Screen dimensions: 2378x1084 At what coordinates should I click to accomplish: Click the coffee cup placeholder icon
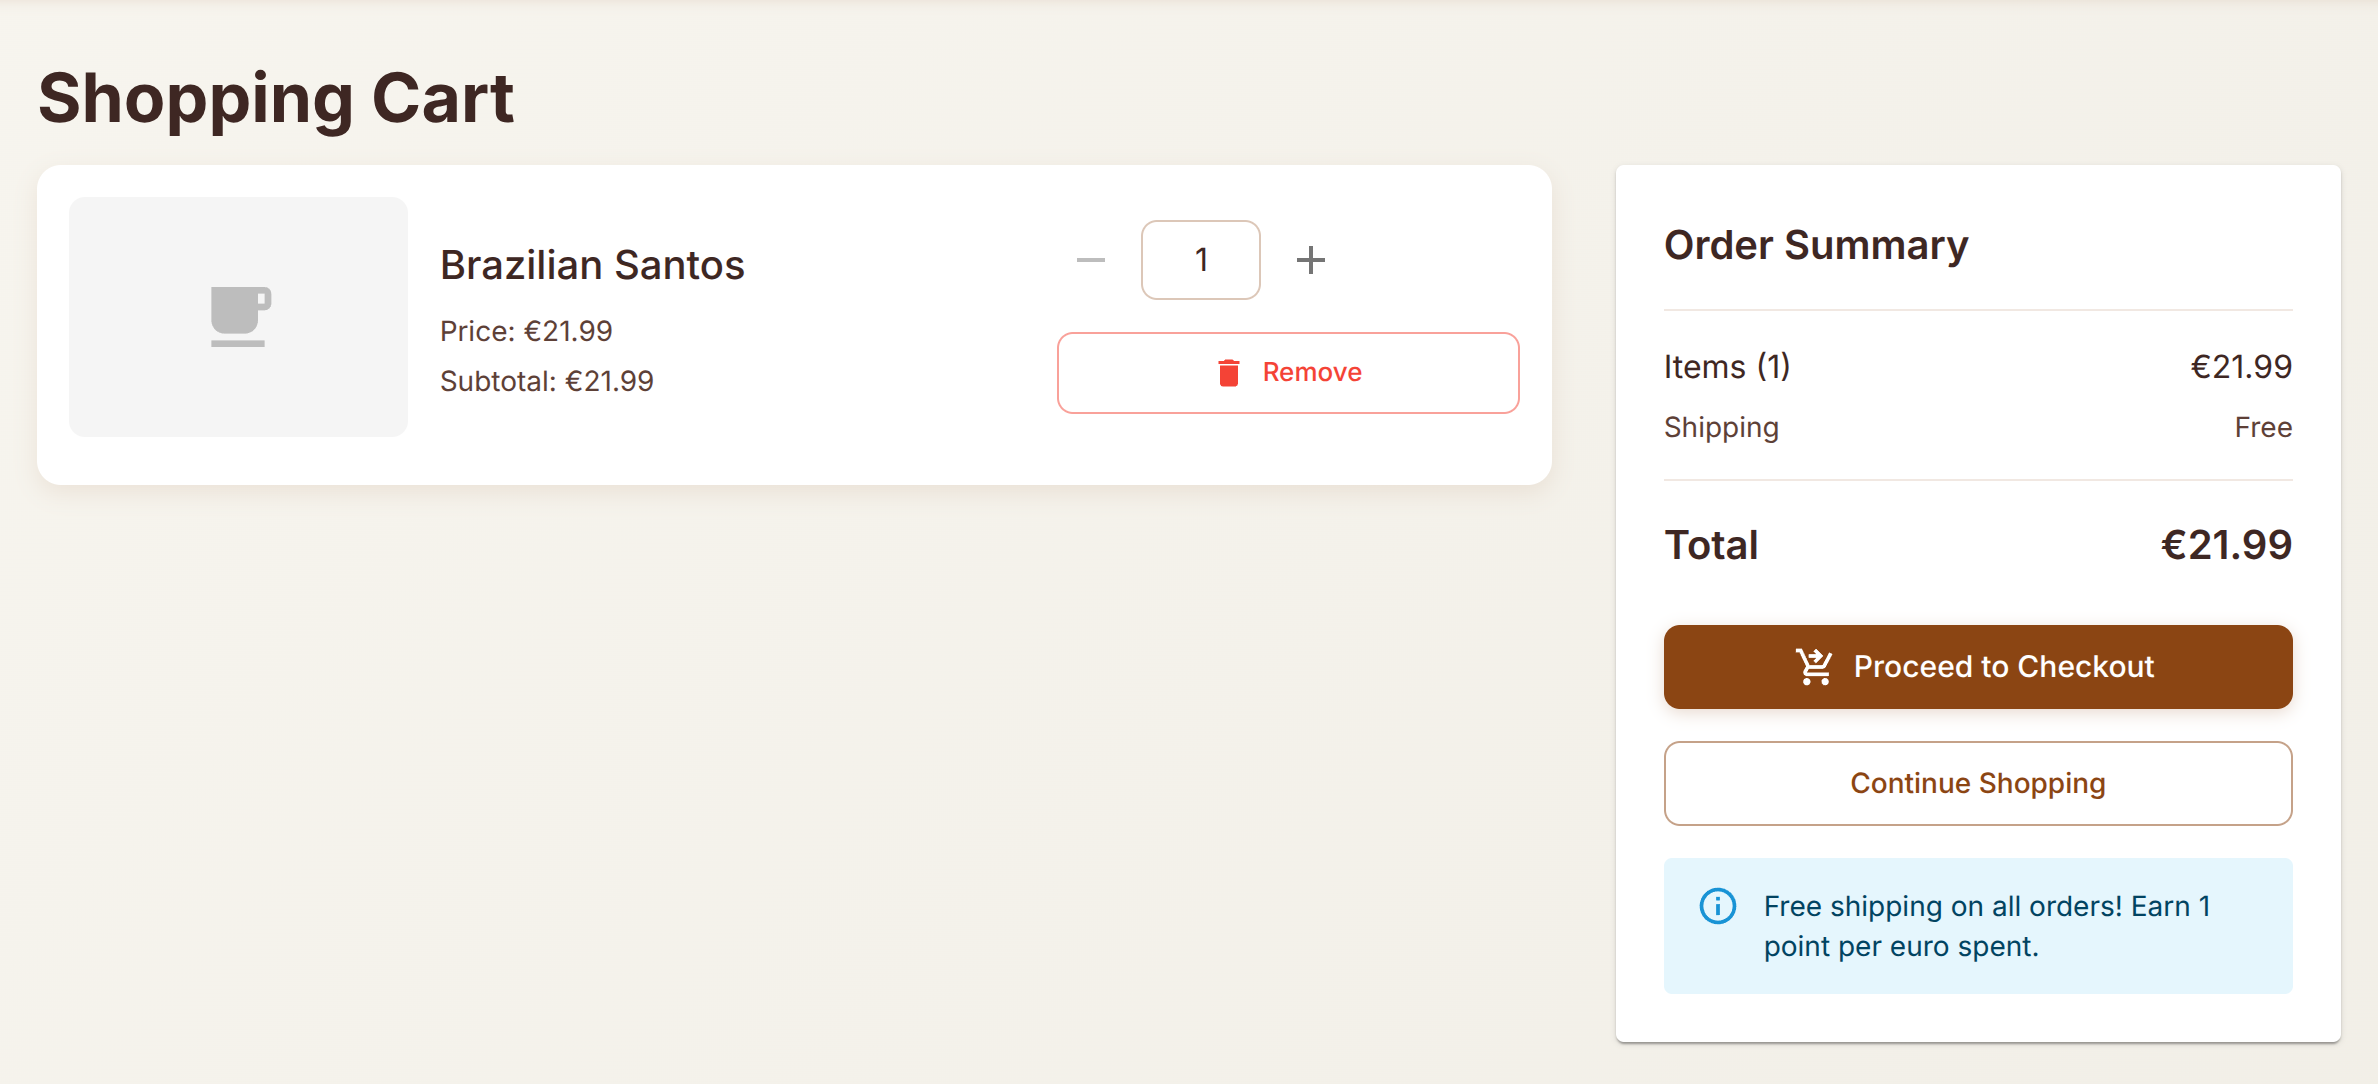[x=240, y=316]
